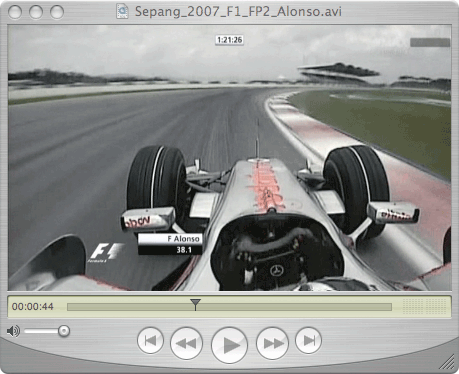Play the Sepang Alonso video
The width and height of the screenshot is (459, 374).
pyautogui.click(x=229, y=345)
